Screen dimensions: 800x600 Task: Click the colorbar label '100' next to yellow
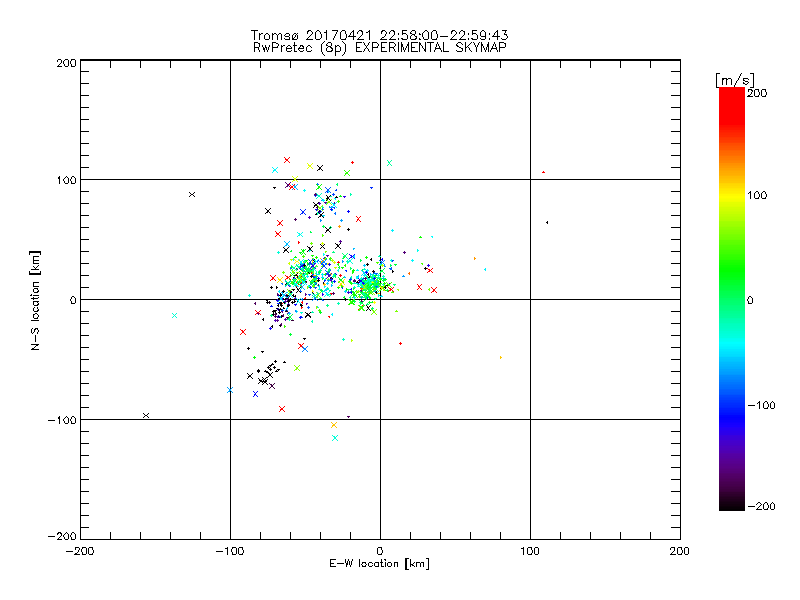(x=757, y=195)
